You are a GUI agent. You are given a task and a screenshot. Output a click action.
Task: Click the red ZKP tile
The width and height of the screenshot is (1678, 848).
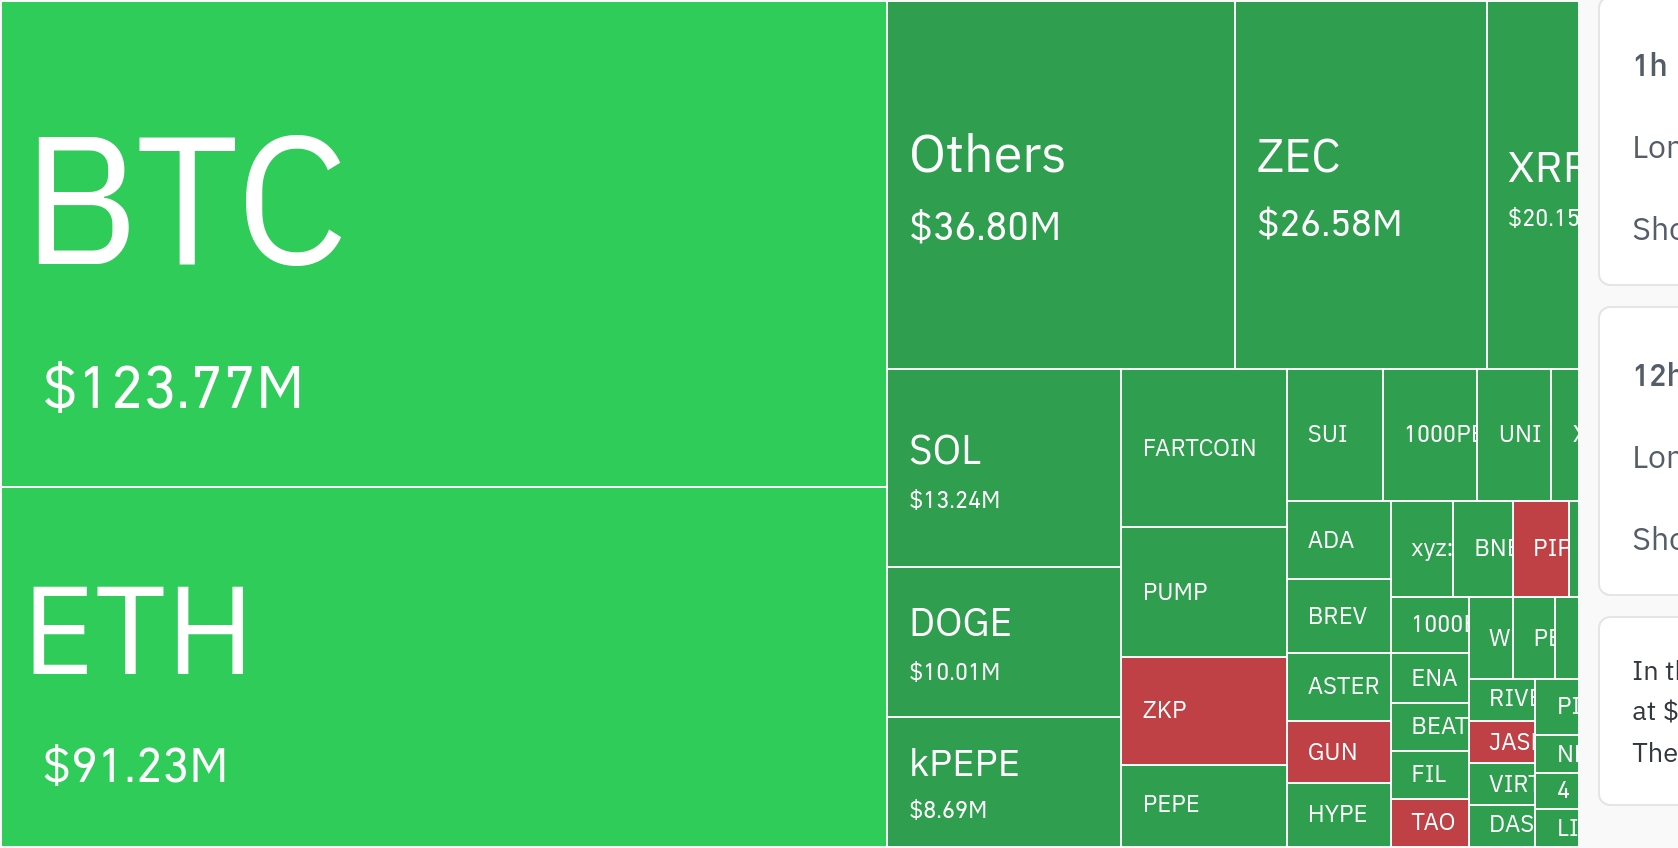pyautogui.click(x=1203, y=710)
